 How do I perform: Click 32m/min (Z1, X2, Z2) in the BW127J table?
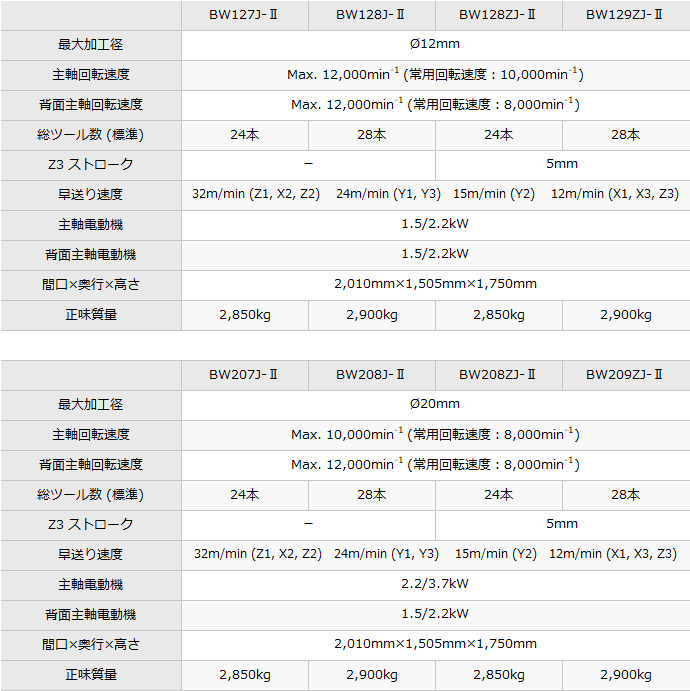point(256,194)
